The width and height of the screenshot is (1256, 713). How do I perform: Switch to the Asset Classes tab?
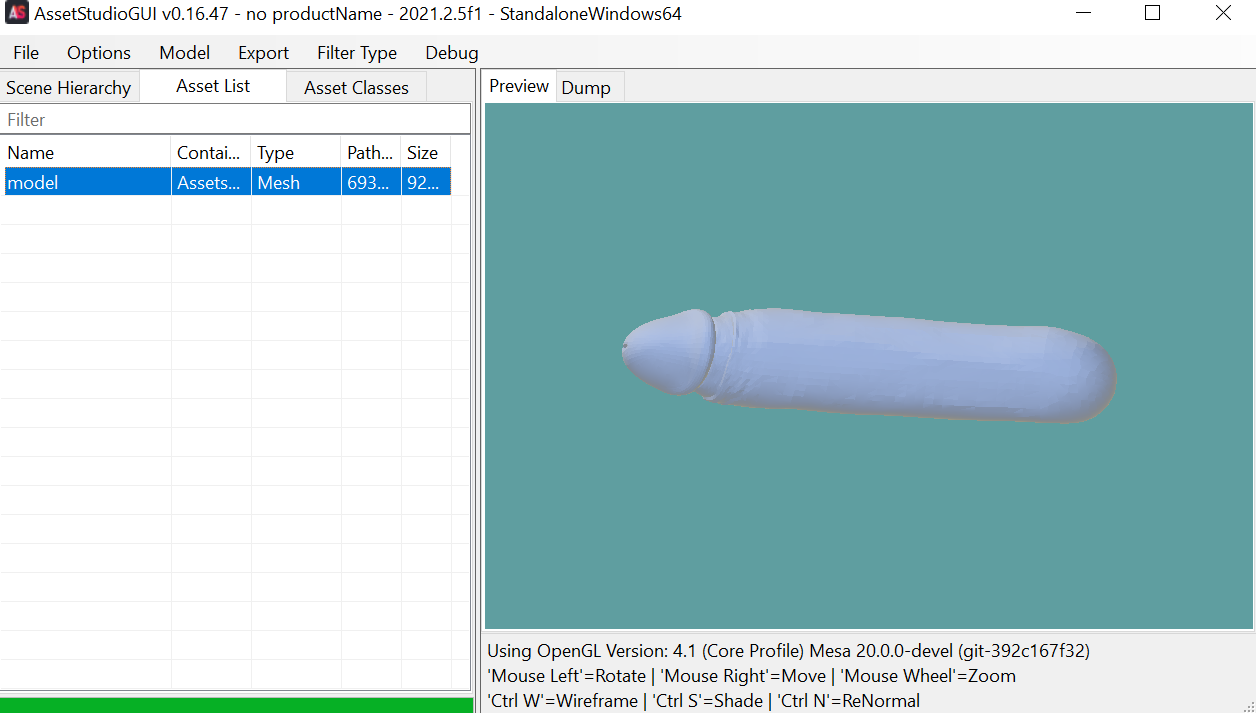[x=356, y=88]
